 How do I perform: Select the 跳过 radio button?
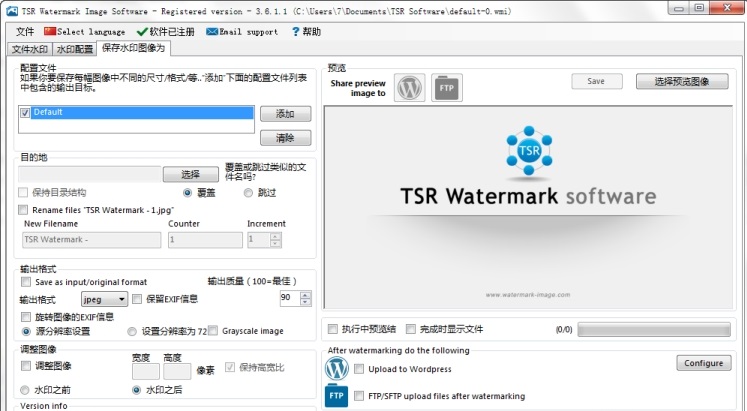pyautogui.click(x=248, y=192)
